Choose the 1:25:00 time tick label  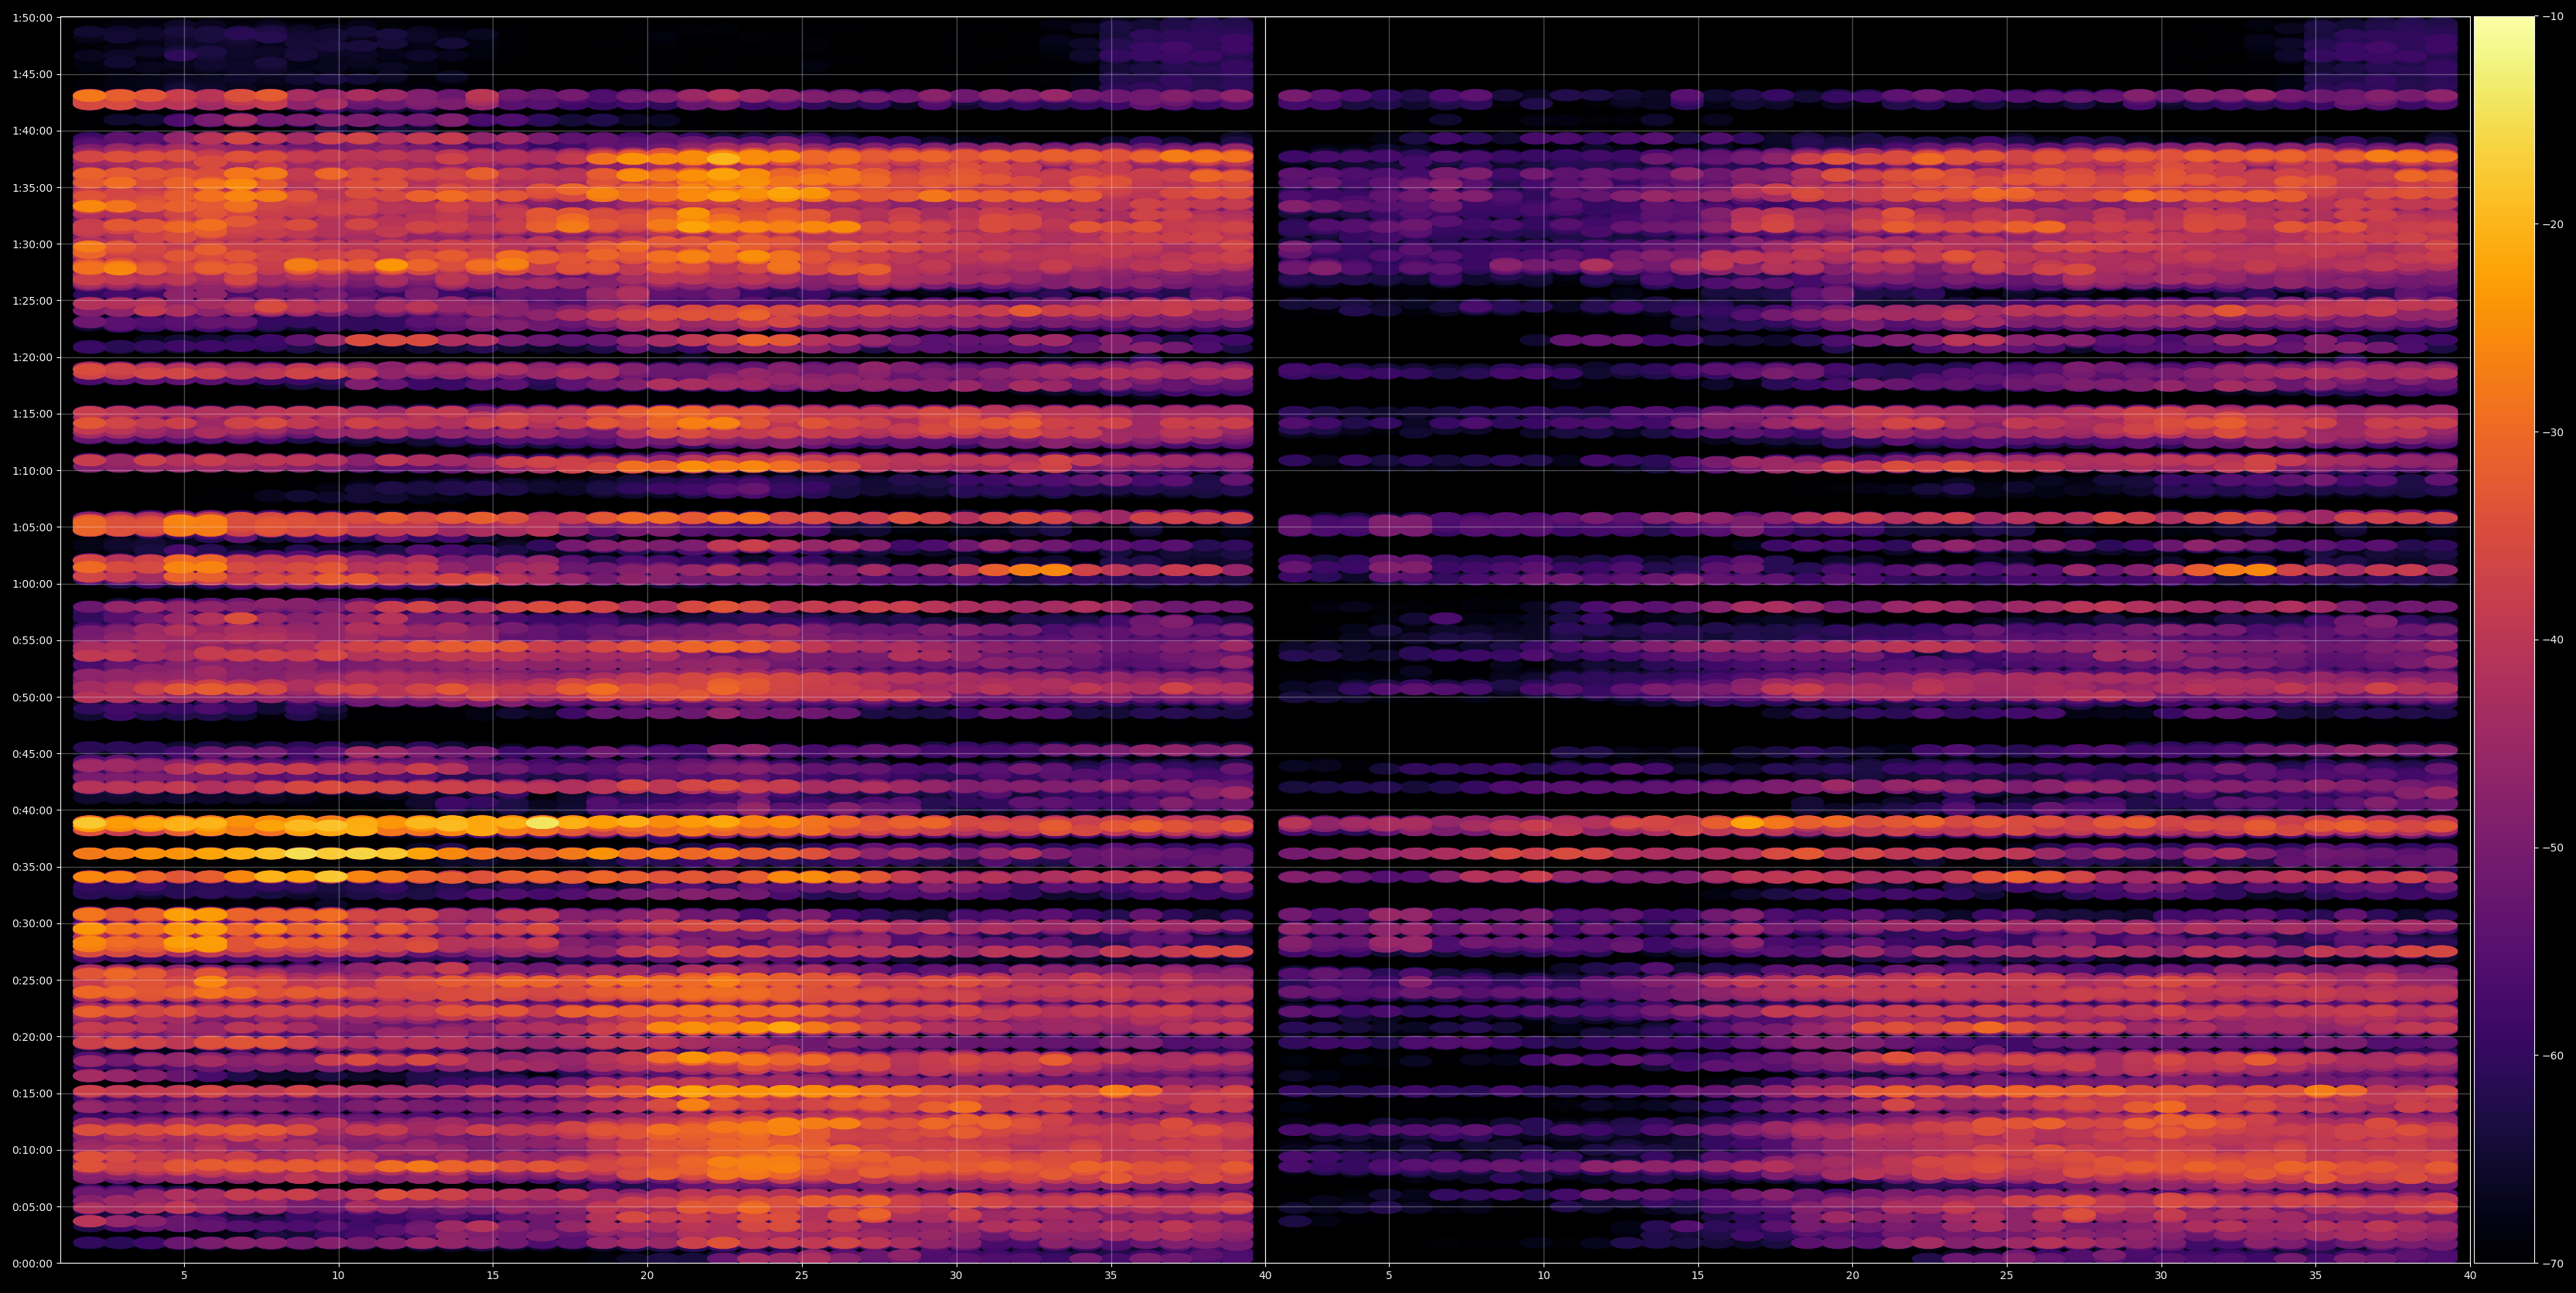pos(33,300)
